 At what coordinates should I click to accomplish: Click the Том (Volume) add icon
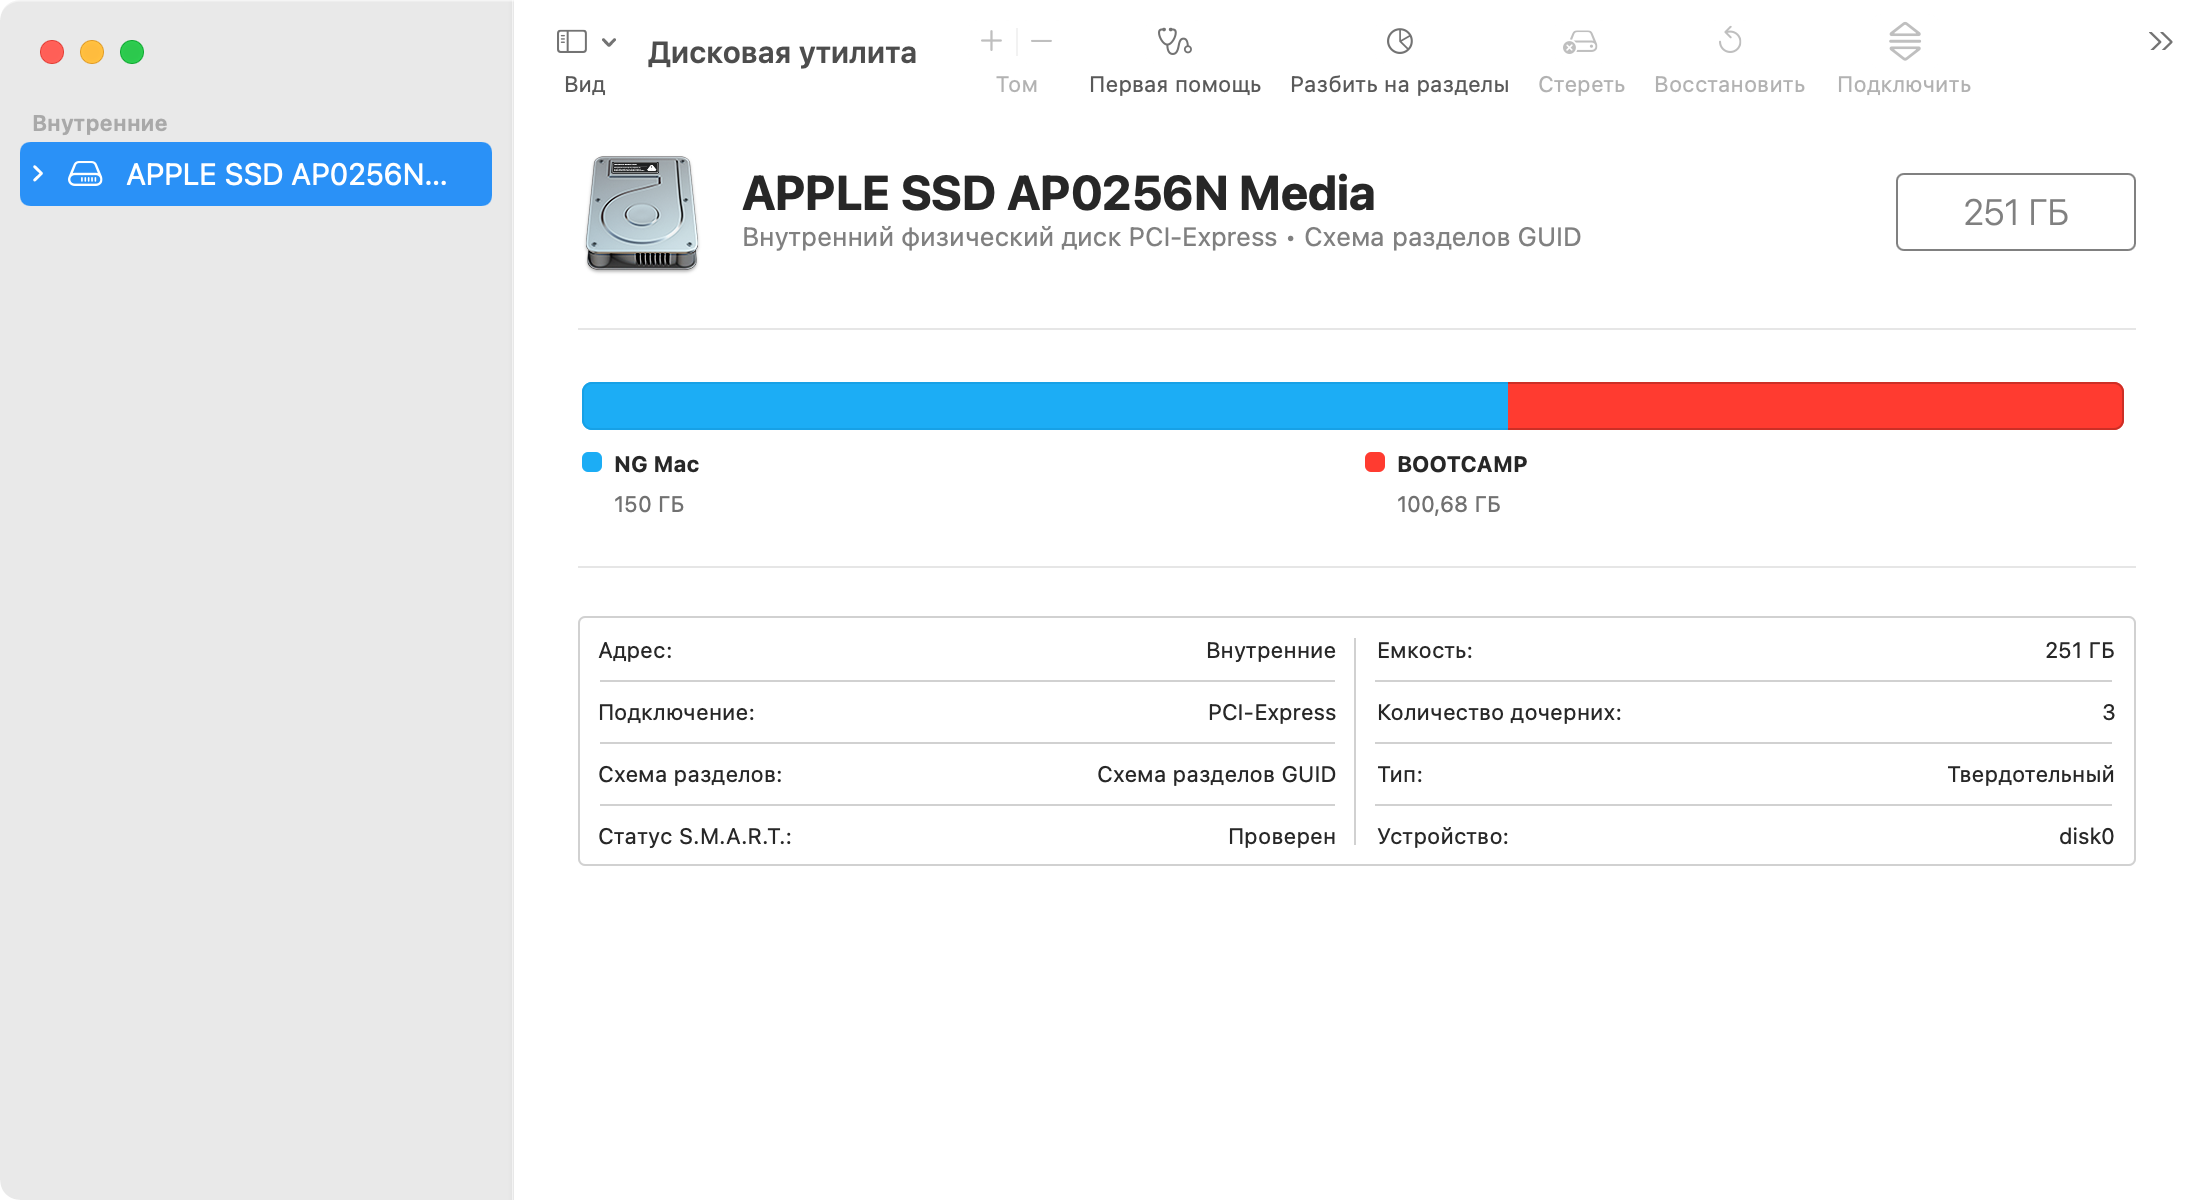990,41
